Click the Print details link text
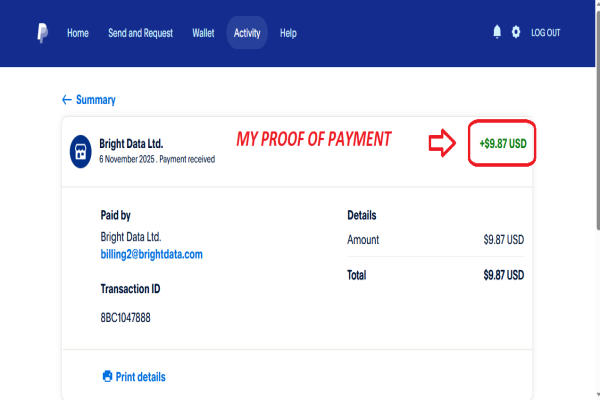This screenshot has height=400, width=600. (141, 377)
